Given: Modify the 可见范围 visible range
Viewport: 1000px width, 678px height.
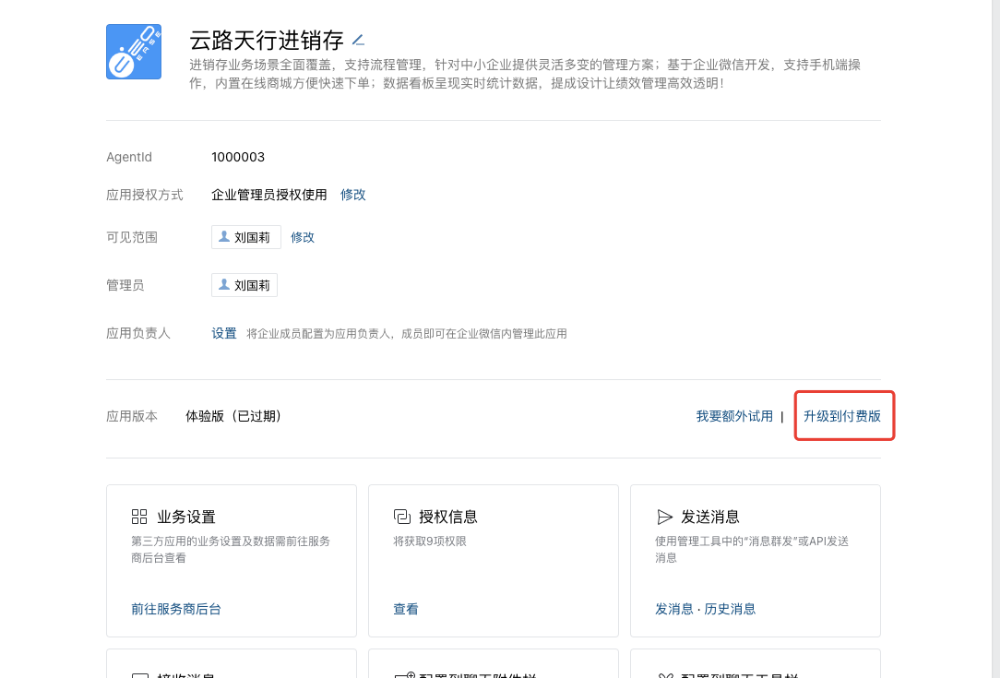Looking at the screenshot, I should click(x=302, y=237).
